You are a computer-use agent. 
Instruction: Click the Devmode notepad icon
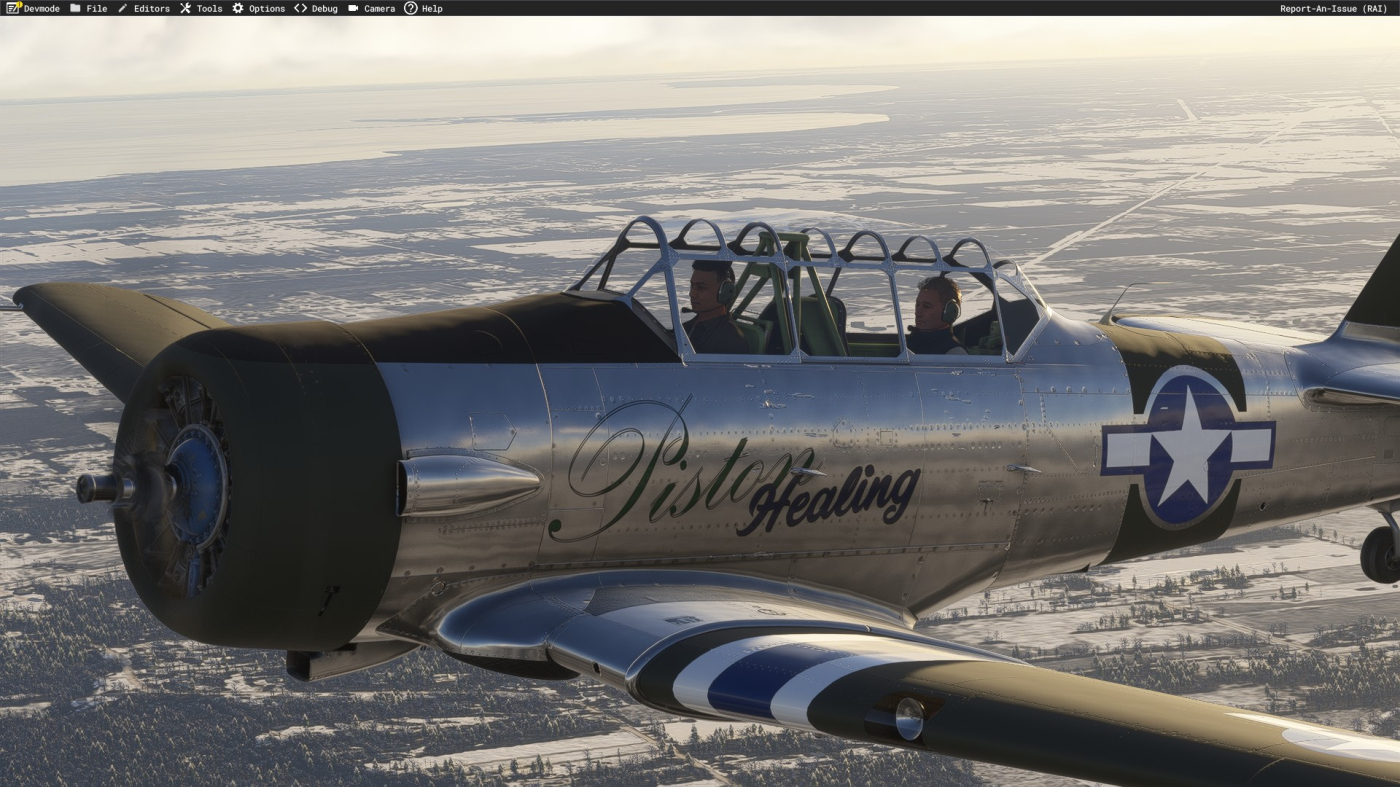pos(13,8)
